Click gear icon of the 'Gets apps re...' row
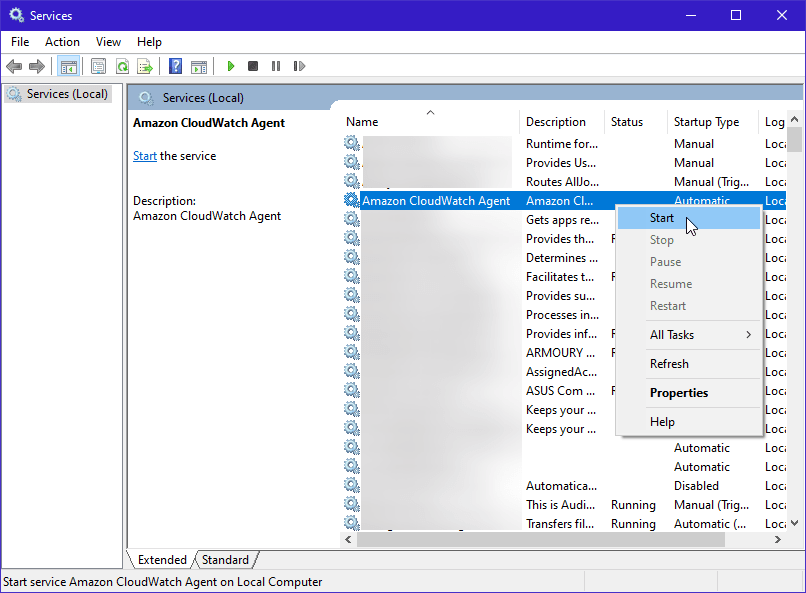 point(352,219)
